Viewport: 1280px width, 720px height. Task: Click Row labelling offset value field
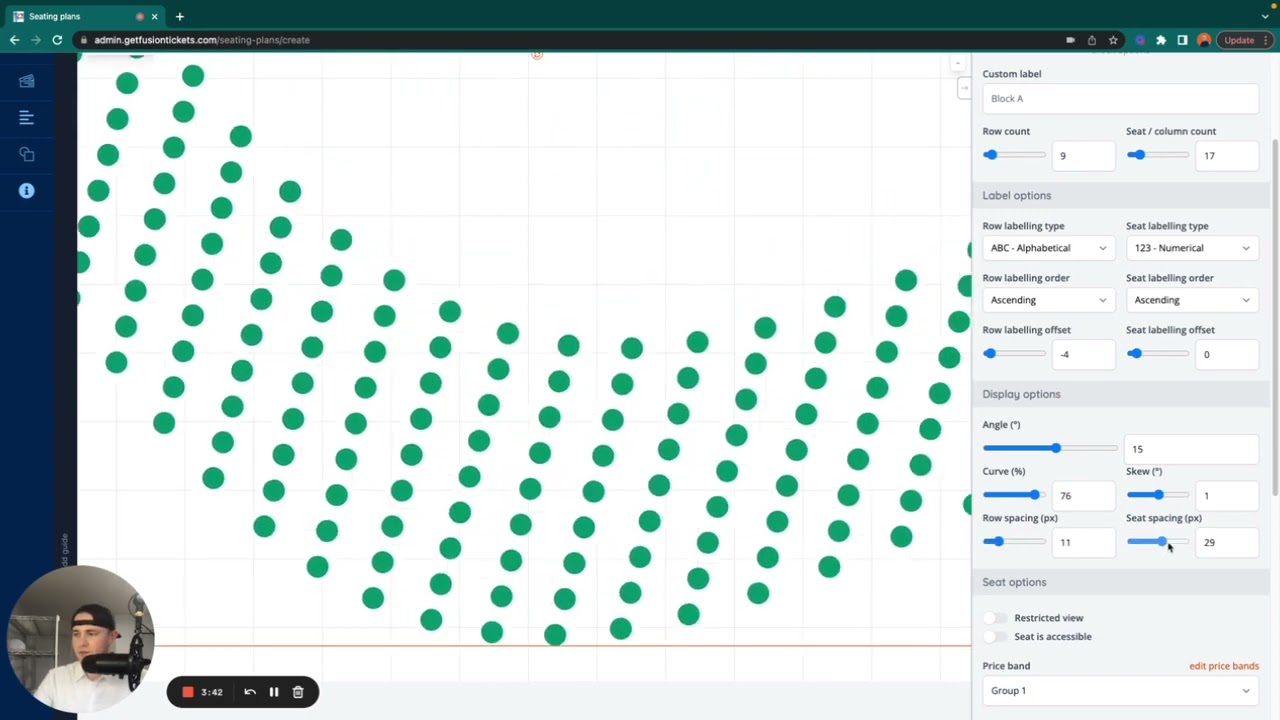(1084, 354)
